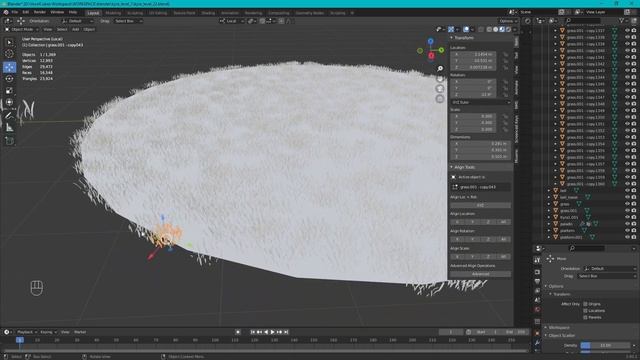Image resolution: width=640 pixels, height=360 pixels.
Task: Click the Advanced align operations button
Action: [x=480, y=274]
